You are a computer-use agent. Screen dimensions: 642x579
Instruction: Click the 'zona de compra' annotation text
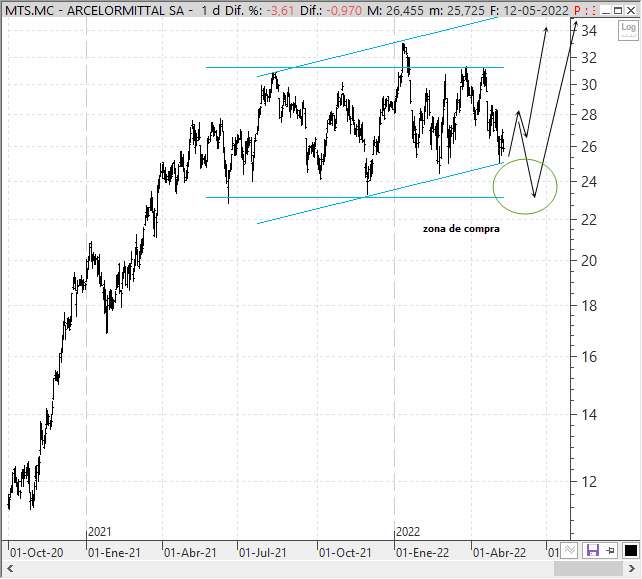tap(461, 229)
